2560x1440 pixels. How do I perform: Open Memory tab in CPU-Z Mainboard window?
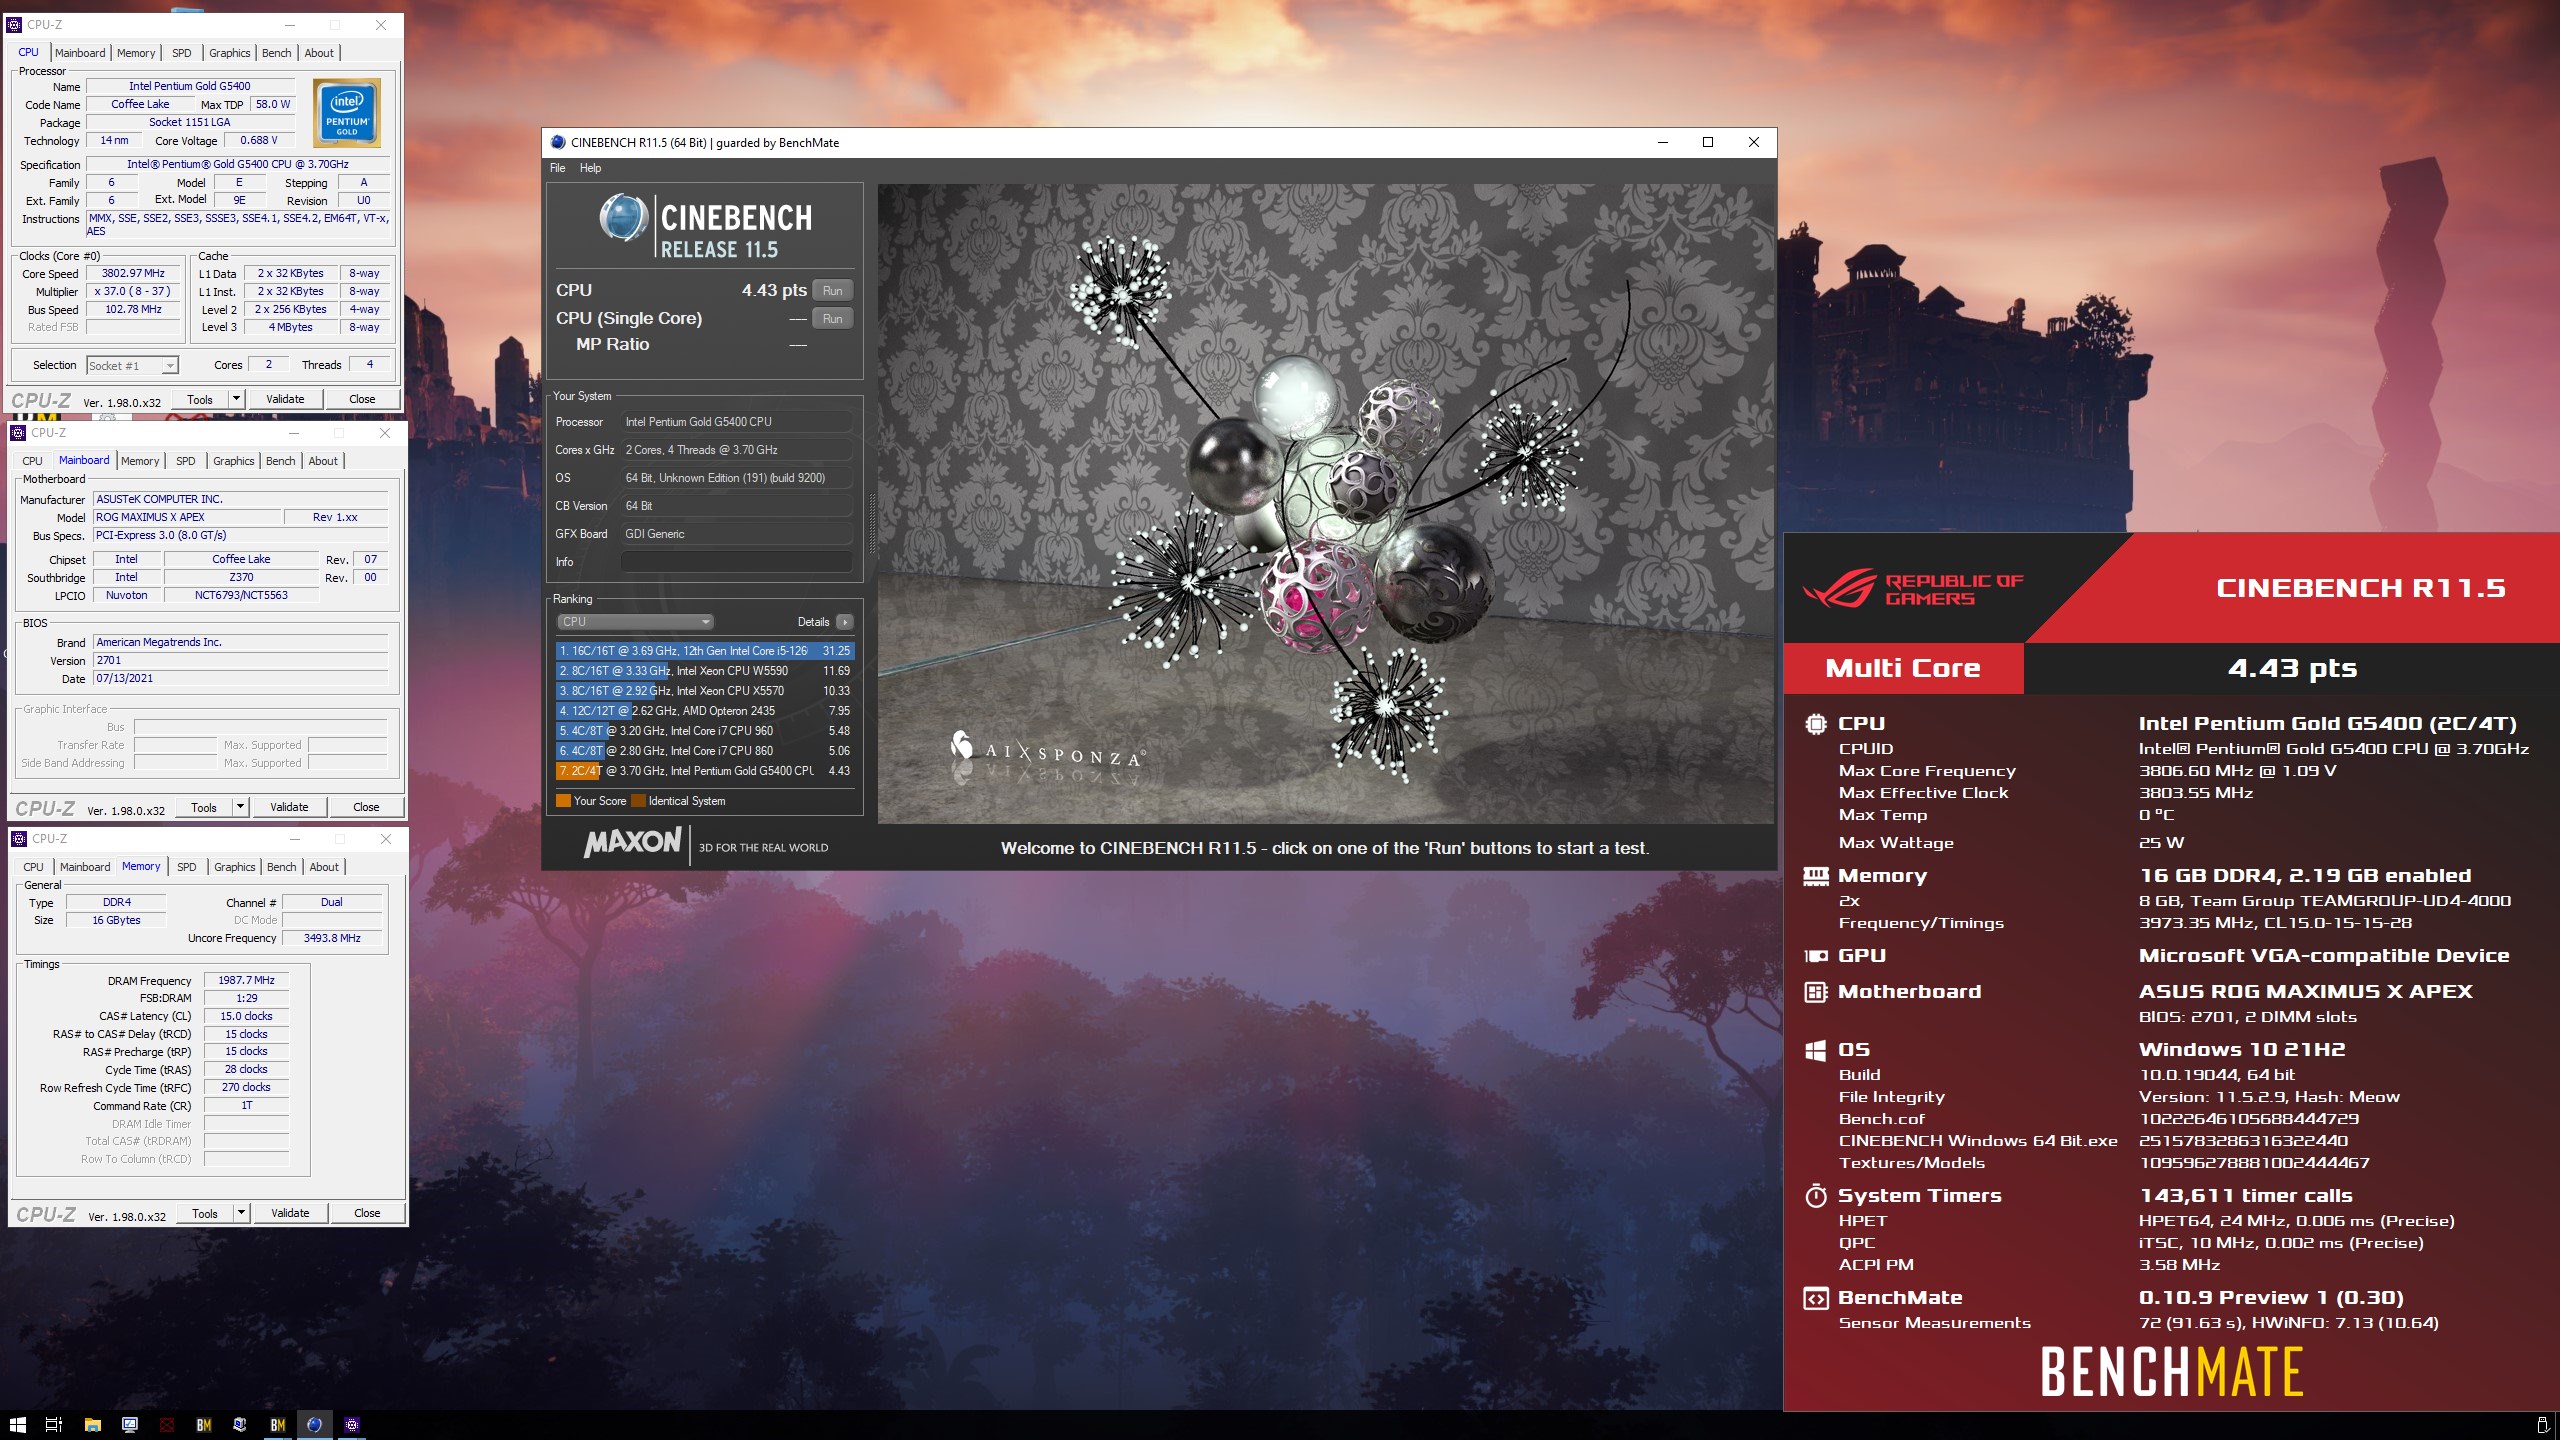tap(140, 461)
